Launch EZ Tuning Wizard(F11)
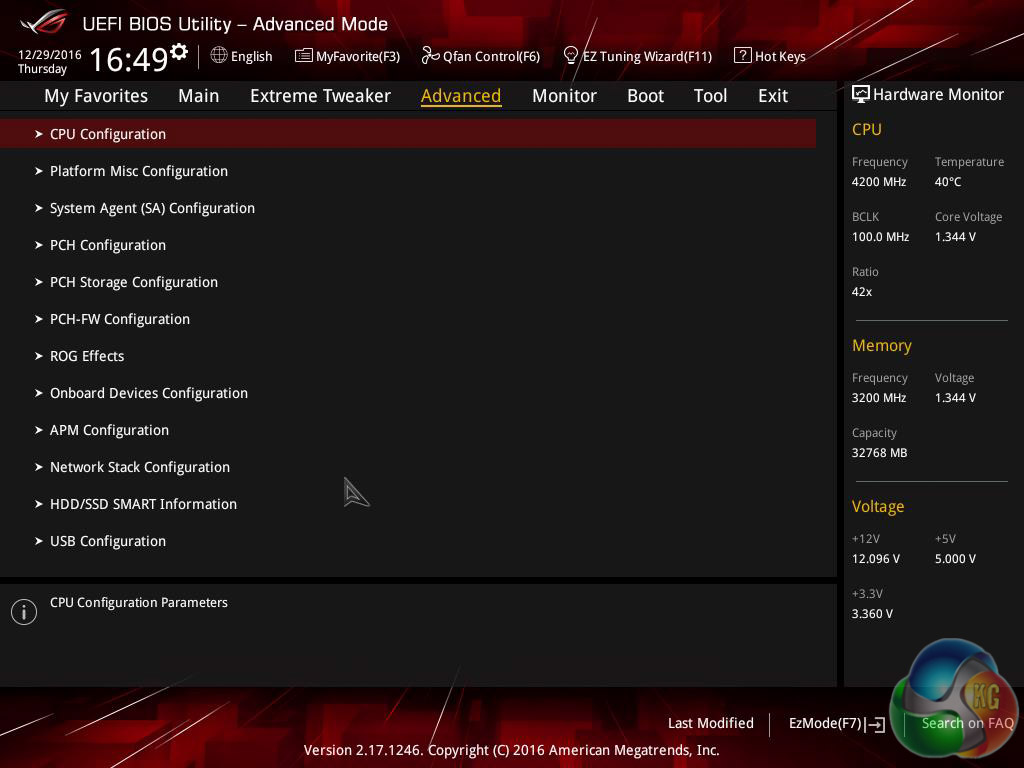Screen dimensions: 1024x768 pos(637,56)
